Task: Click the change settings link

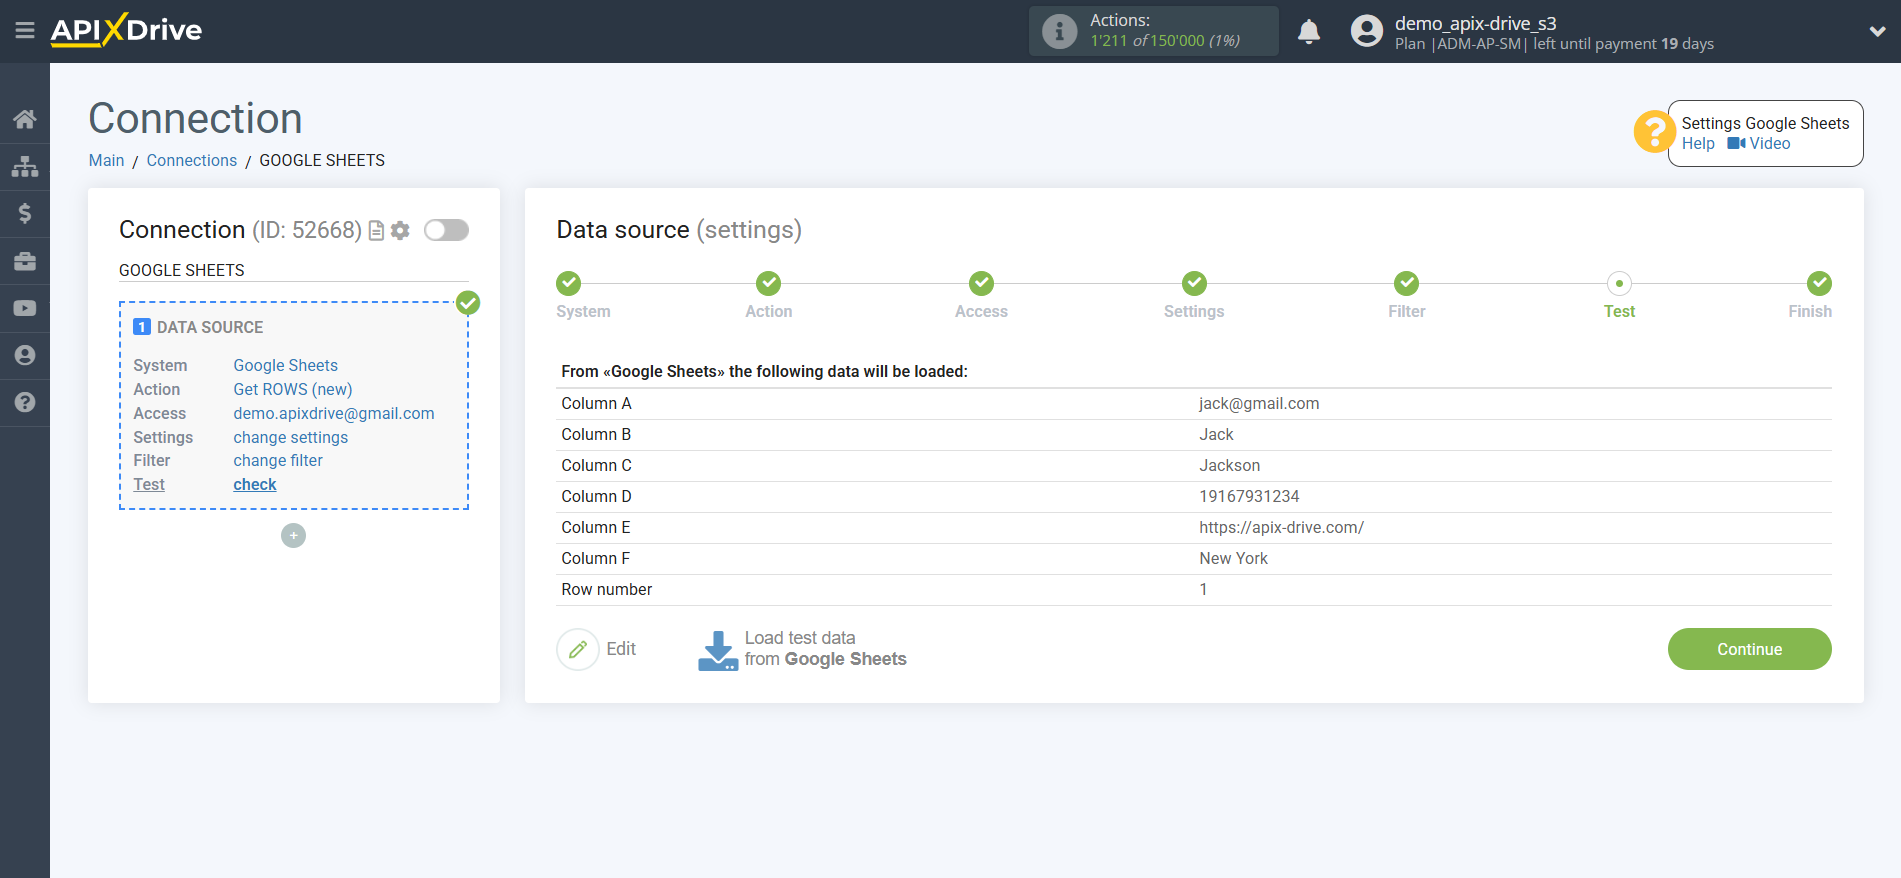Action: [291, 438]
